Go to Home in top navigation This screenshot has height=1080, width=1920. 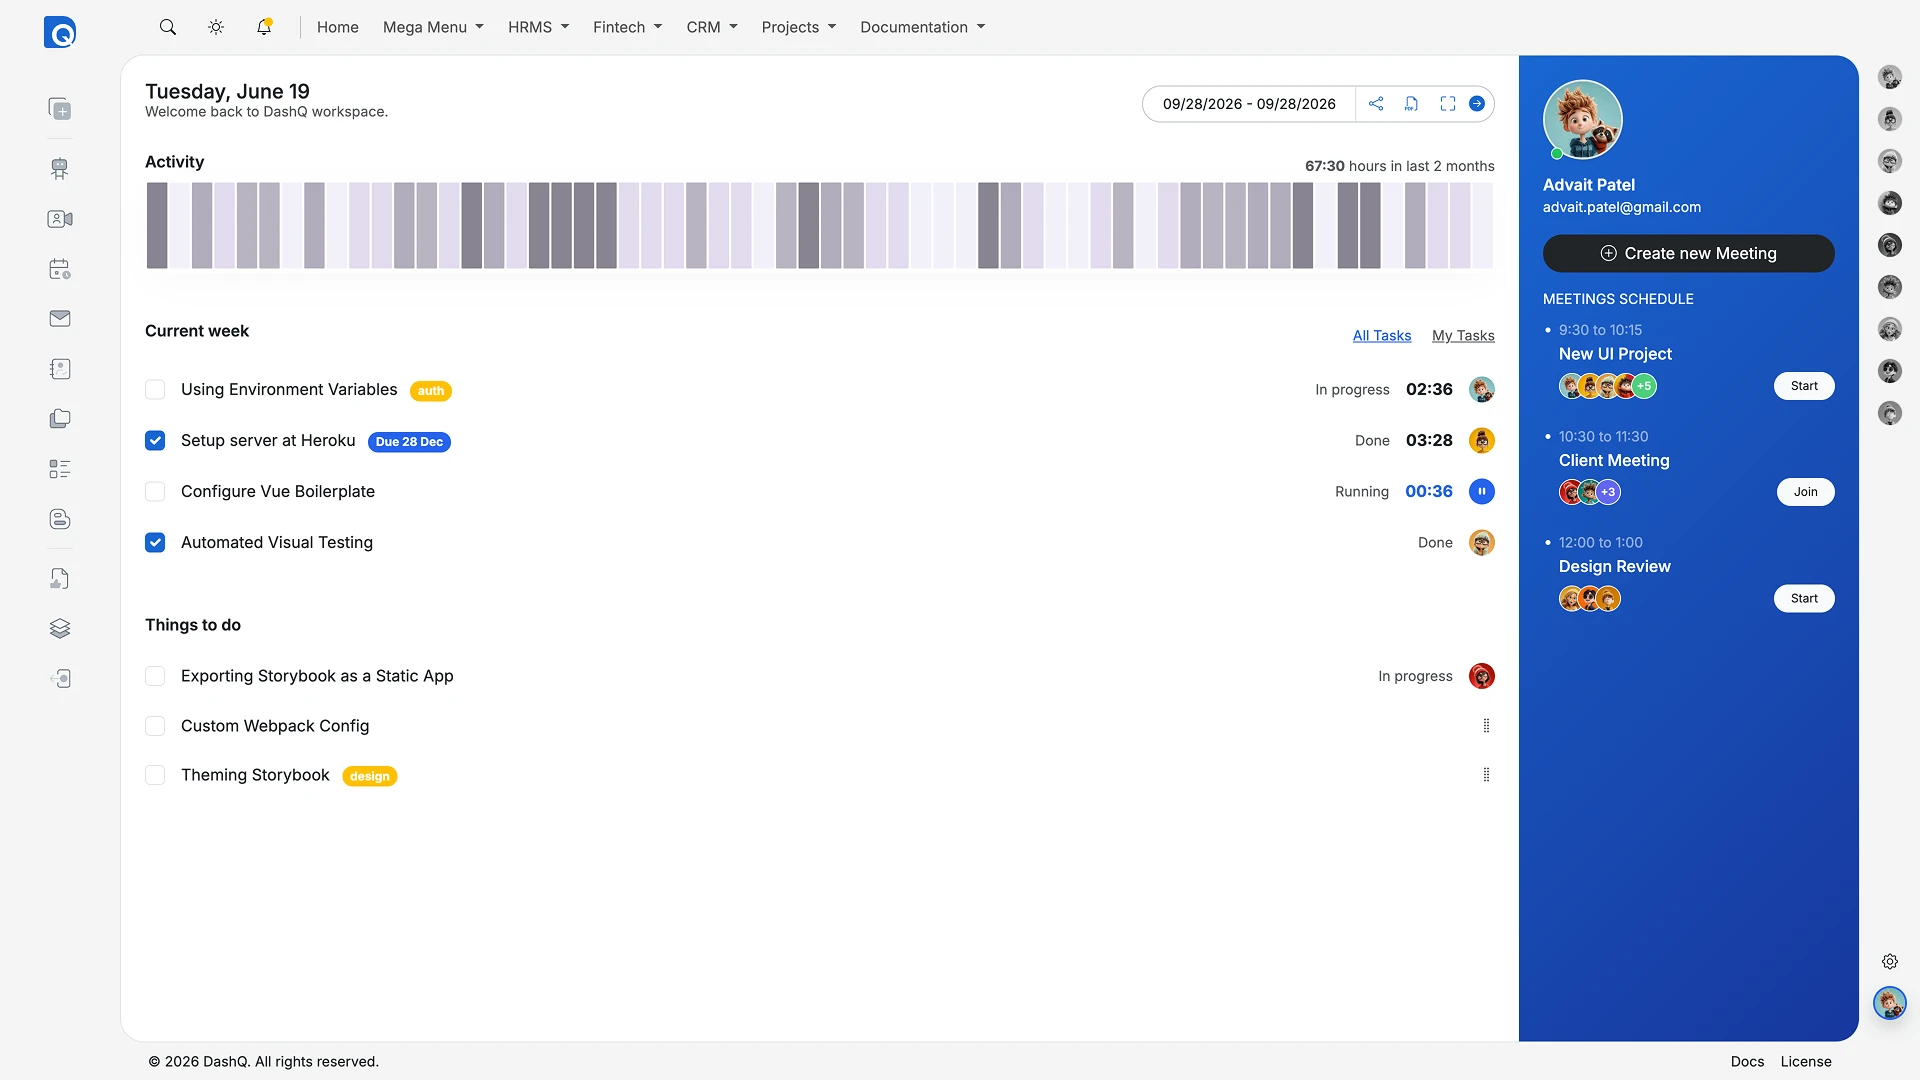pos(338,27)
